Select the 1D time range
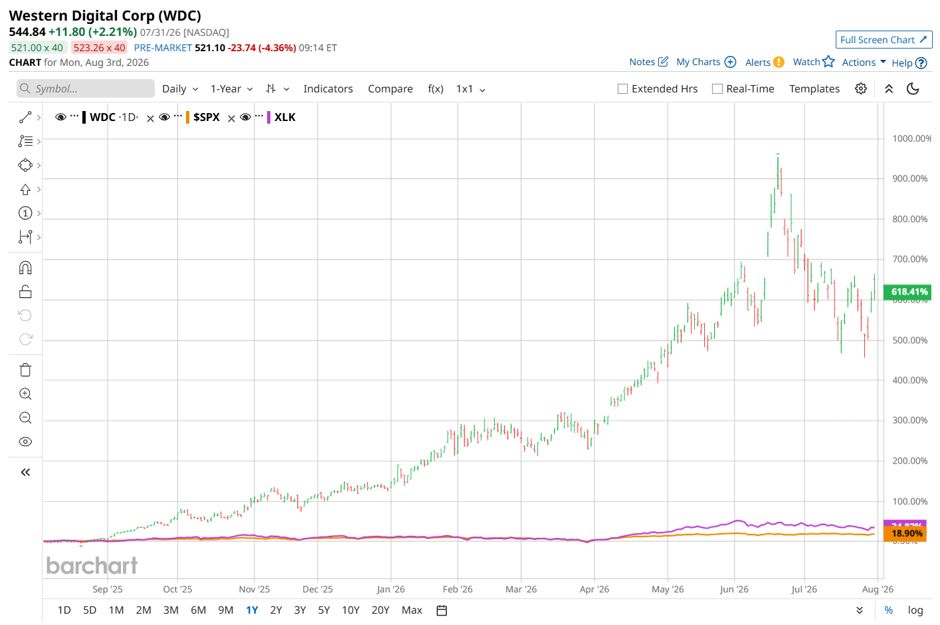940x625 pixels. [x=64, y=611]
